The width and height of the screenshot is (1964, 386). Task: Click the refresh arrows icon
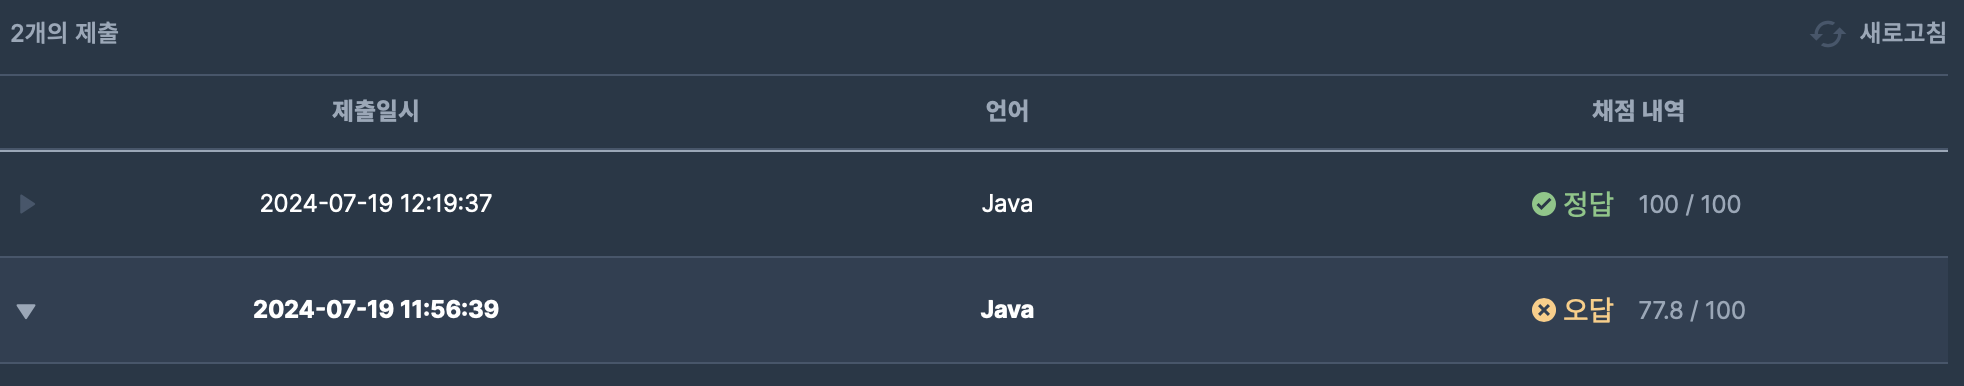1827,34
